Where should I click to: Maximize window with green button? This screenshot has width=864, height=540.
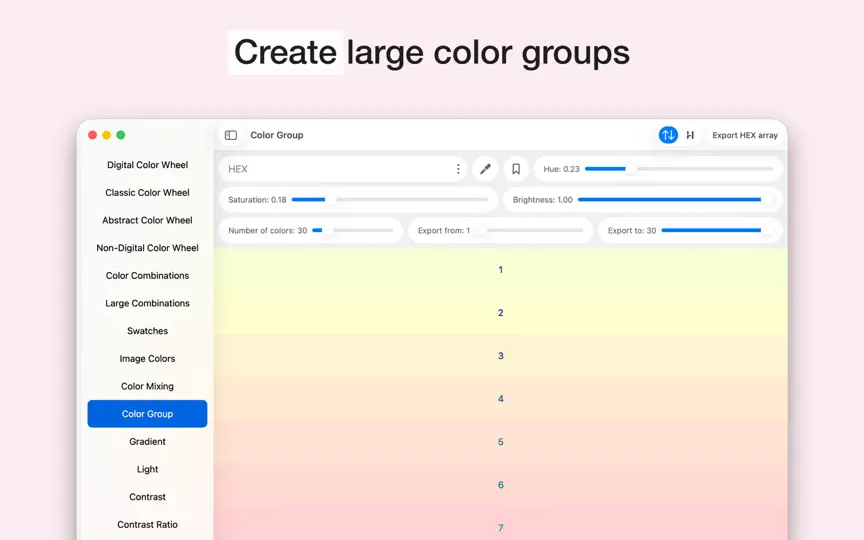(121, 135)
